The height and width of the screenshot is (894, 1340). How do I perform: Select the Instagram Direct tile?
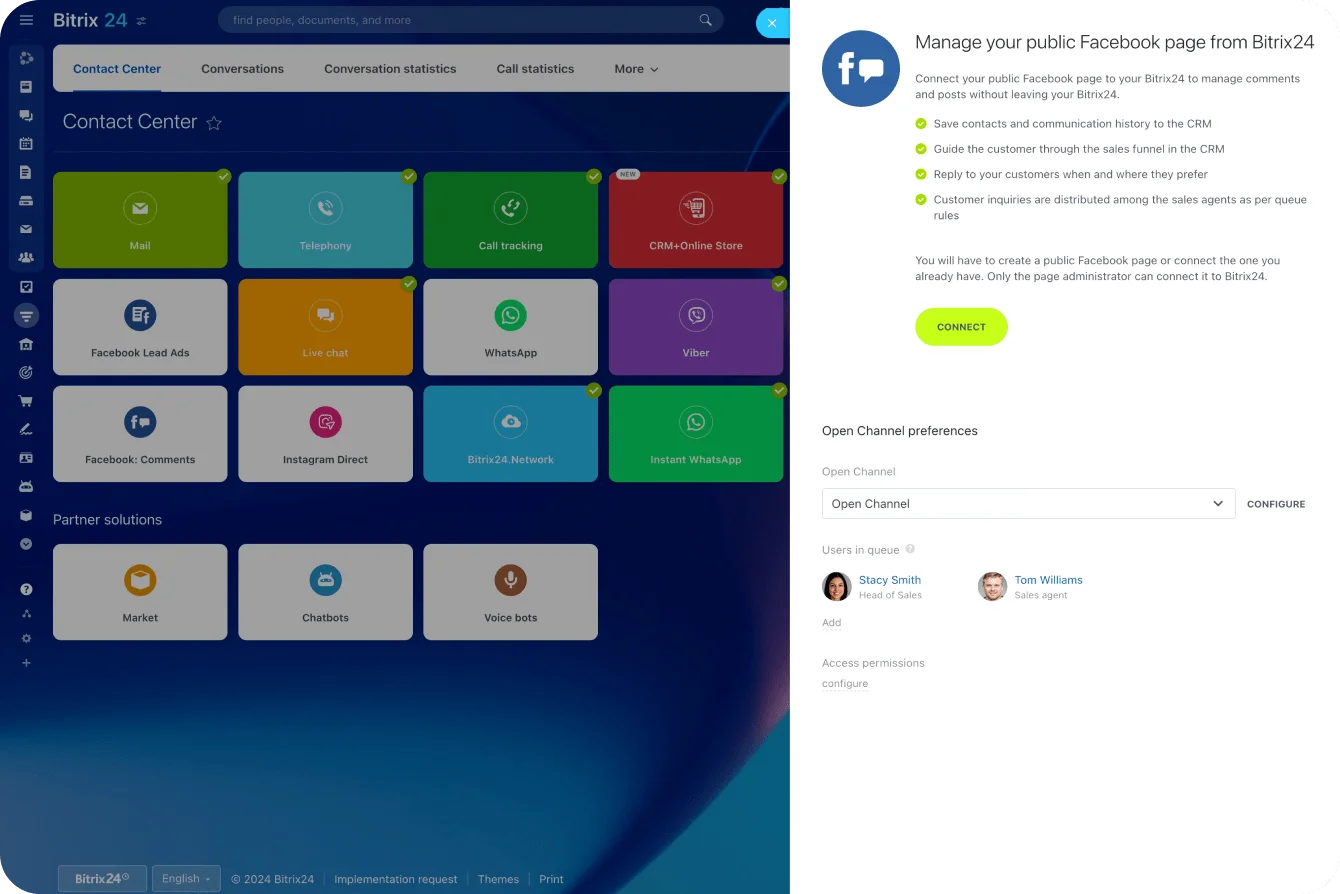pos(325,434)
